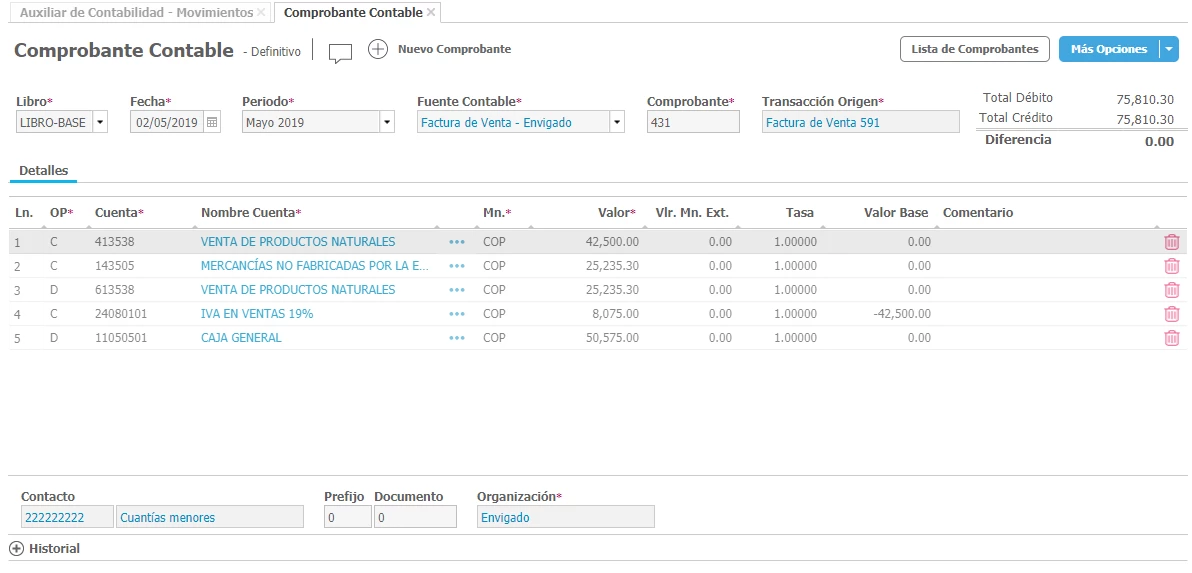Viewport: 1192px width, 573px height.
Task: Delete line 1 with trash icon
Action: [1171, 242]
